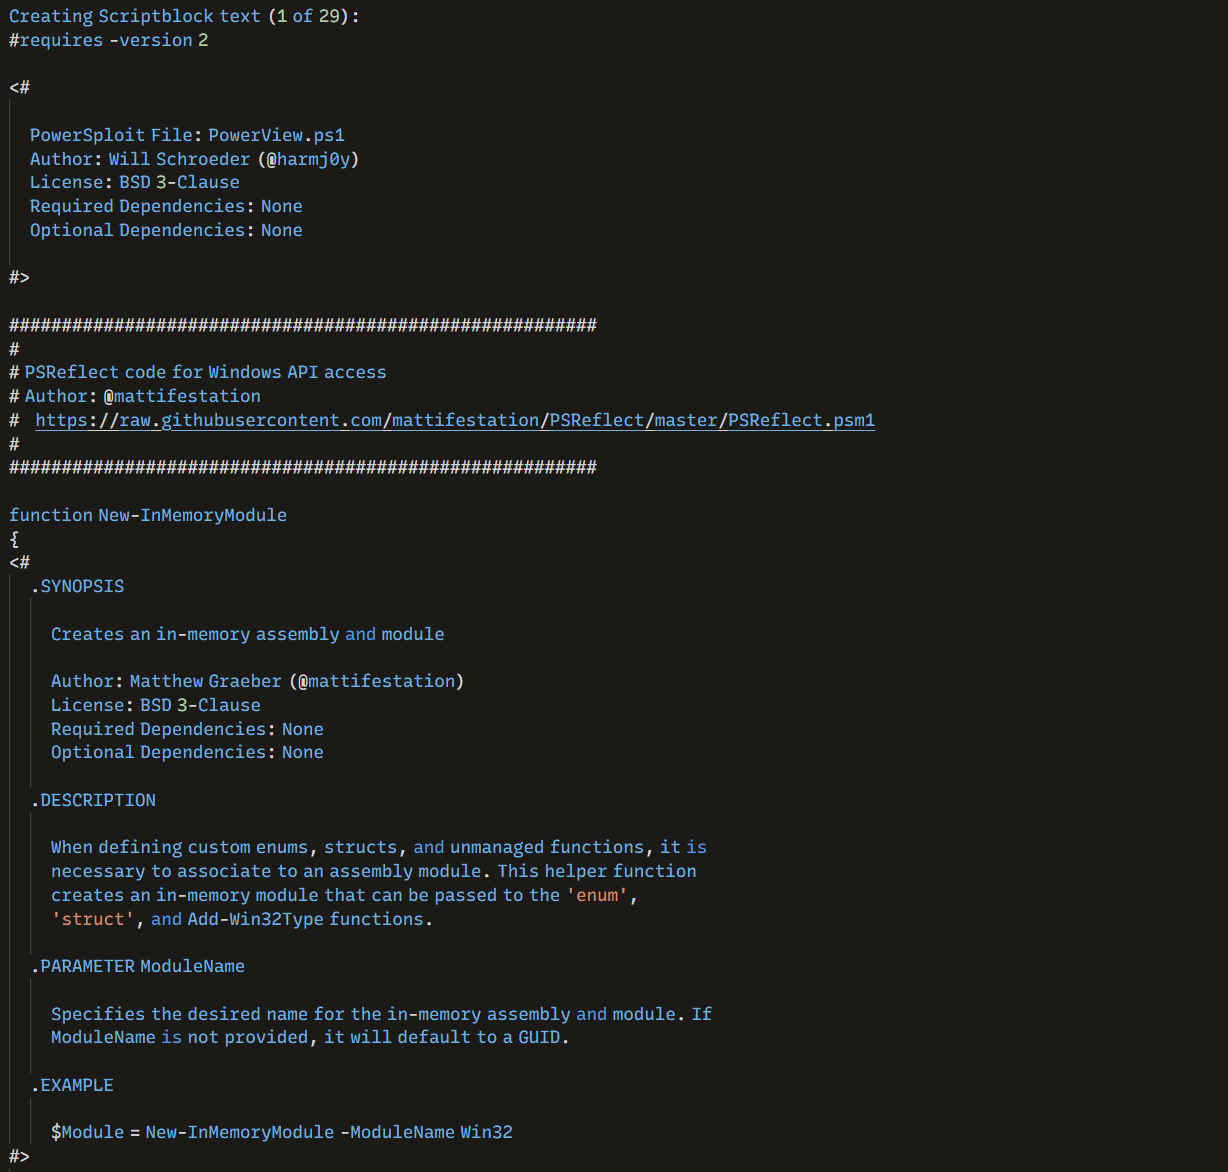Click 'Specifies the desired name' line
Viewport: 1228px width, 1172px height.
coord(381,1014)
